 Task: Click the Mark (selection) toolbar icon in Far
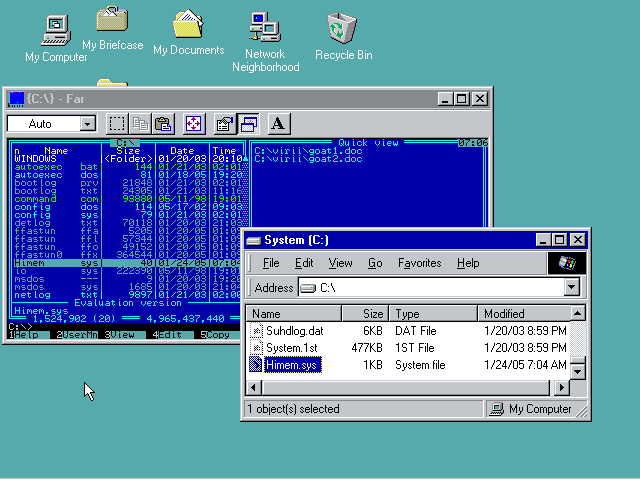(x=117, y=124)
